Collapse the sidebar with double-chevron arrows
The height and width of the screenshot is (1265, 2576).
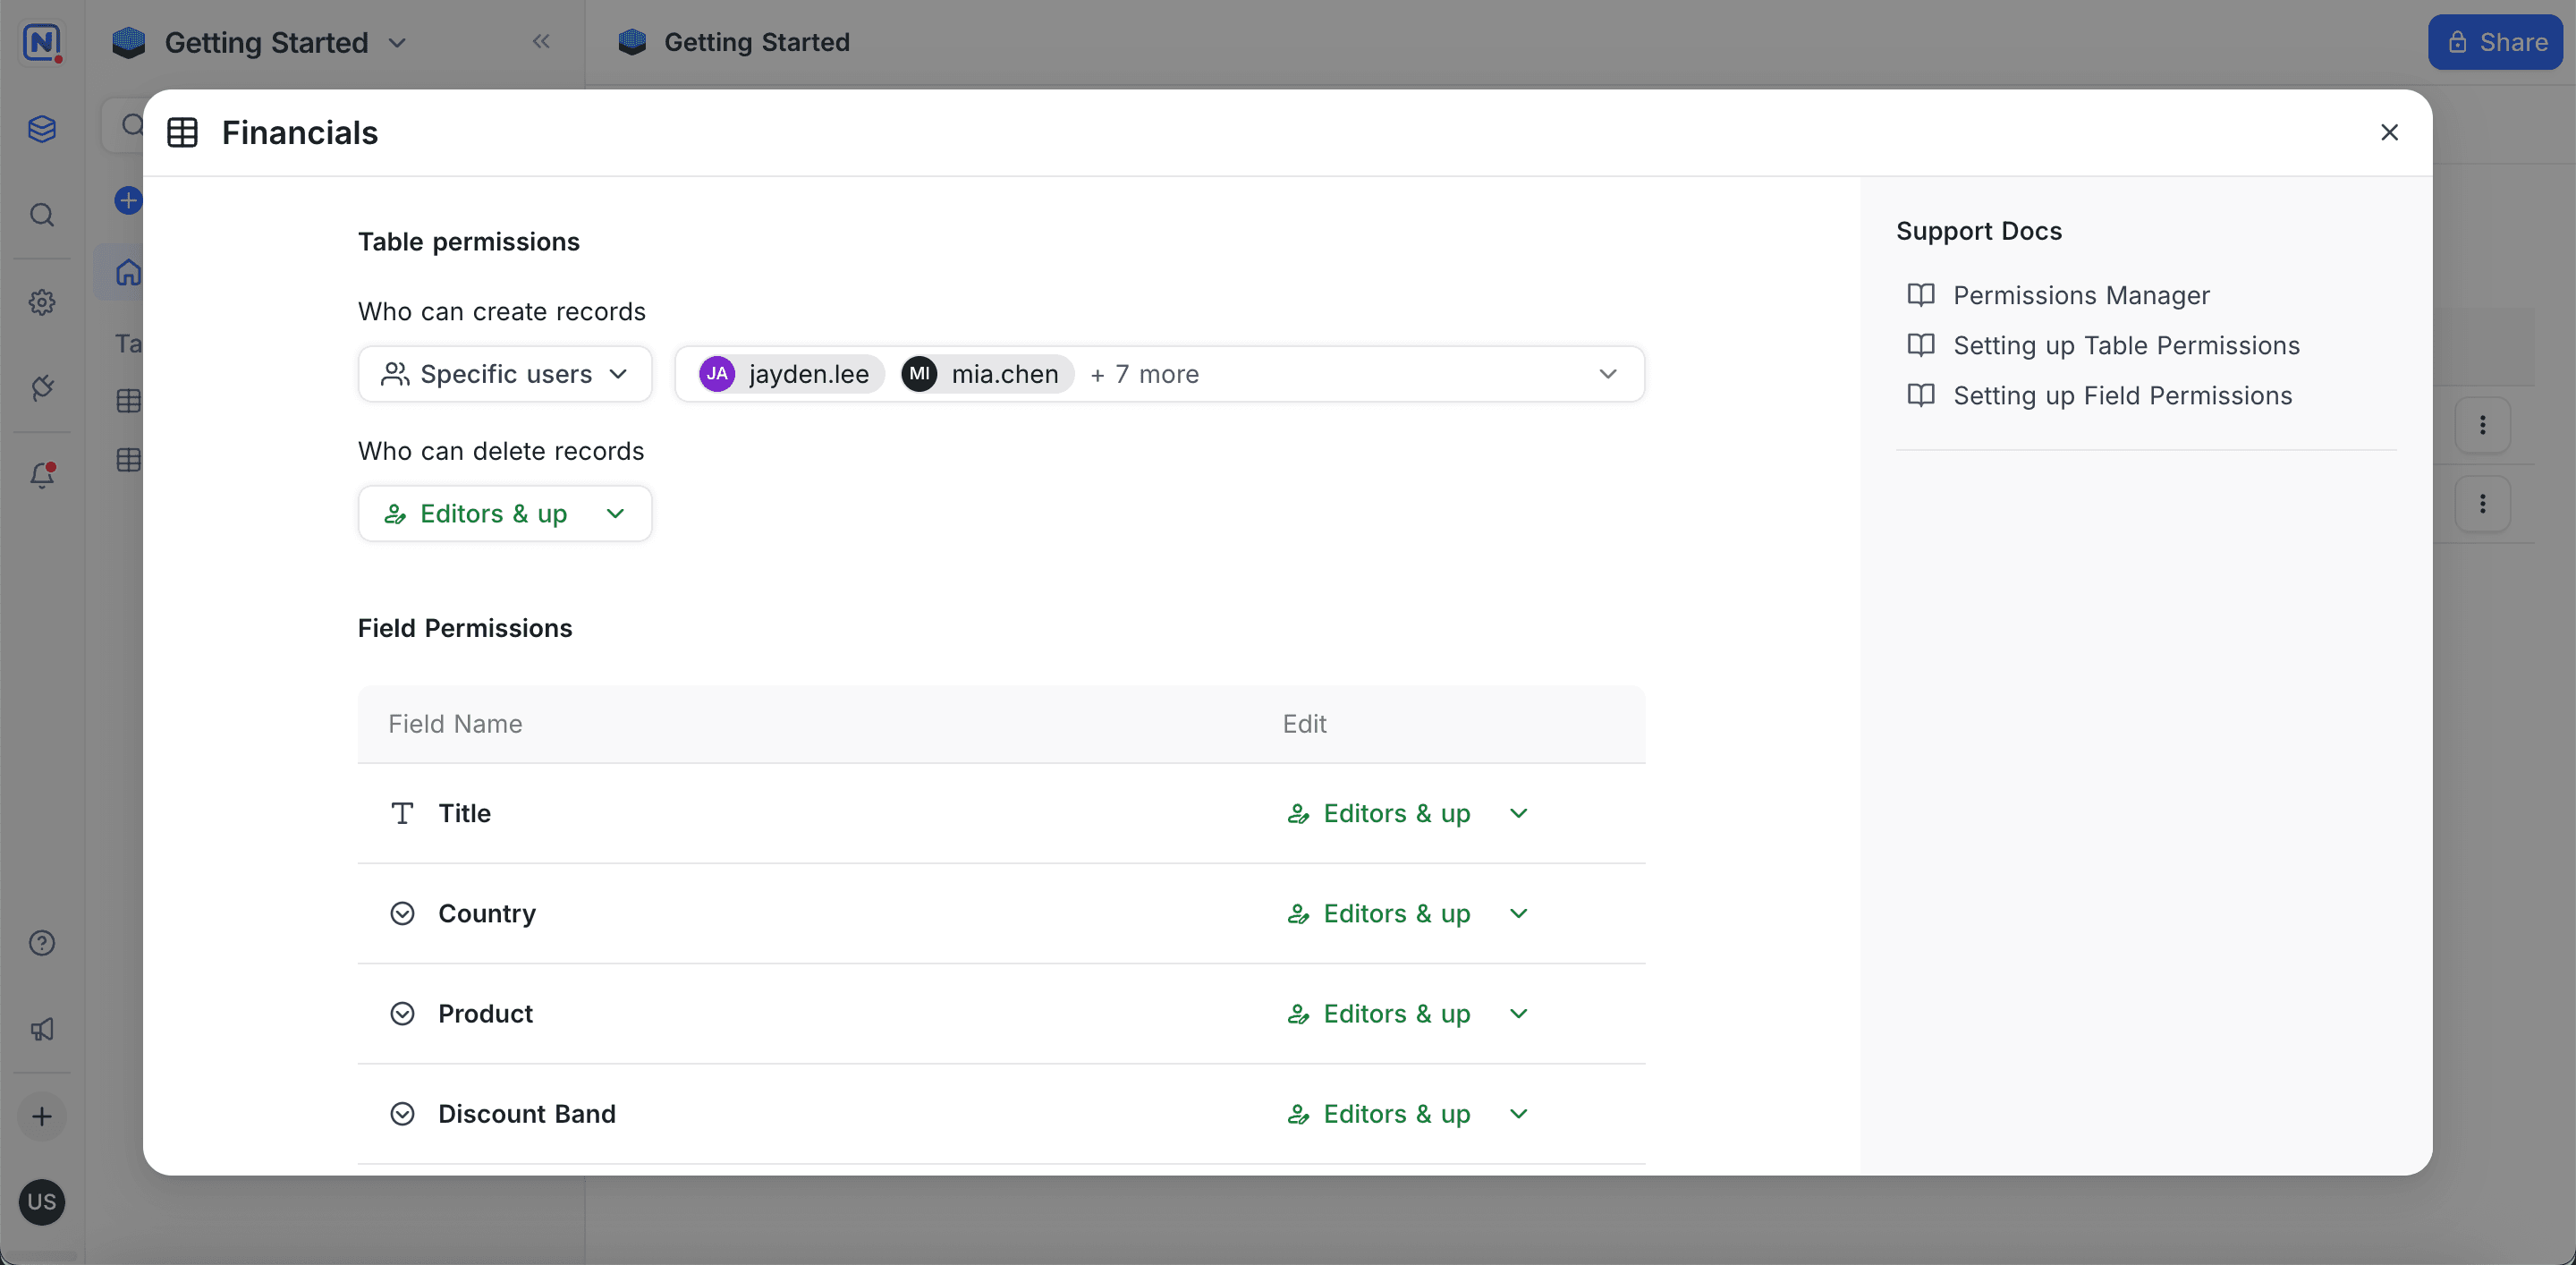pyautogui.click(x=541, y=42)
